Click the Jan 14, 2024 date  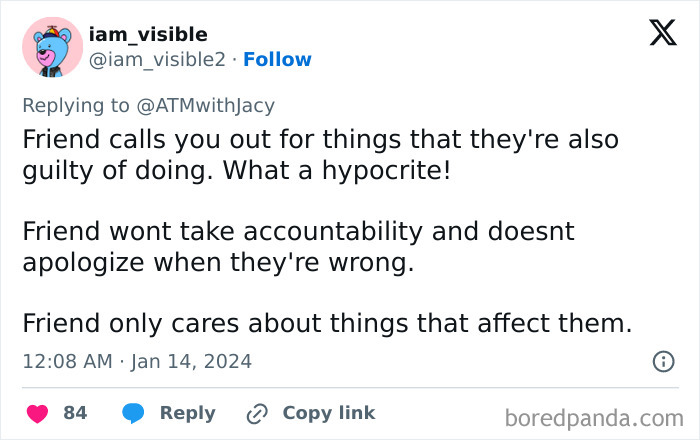191,361
